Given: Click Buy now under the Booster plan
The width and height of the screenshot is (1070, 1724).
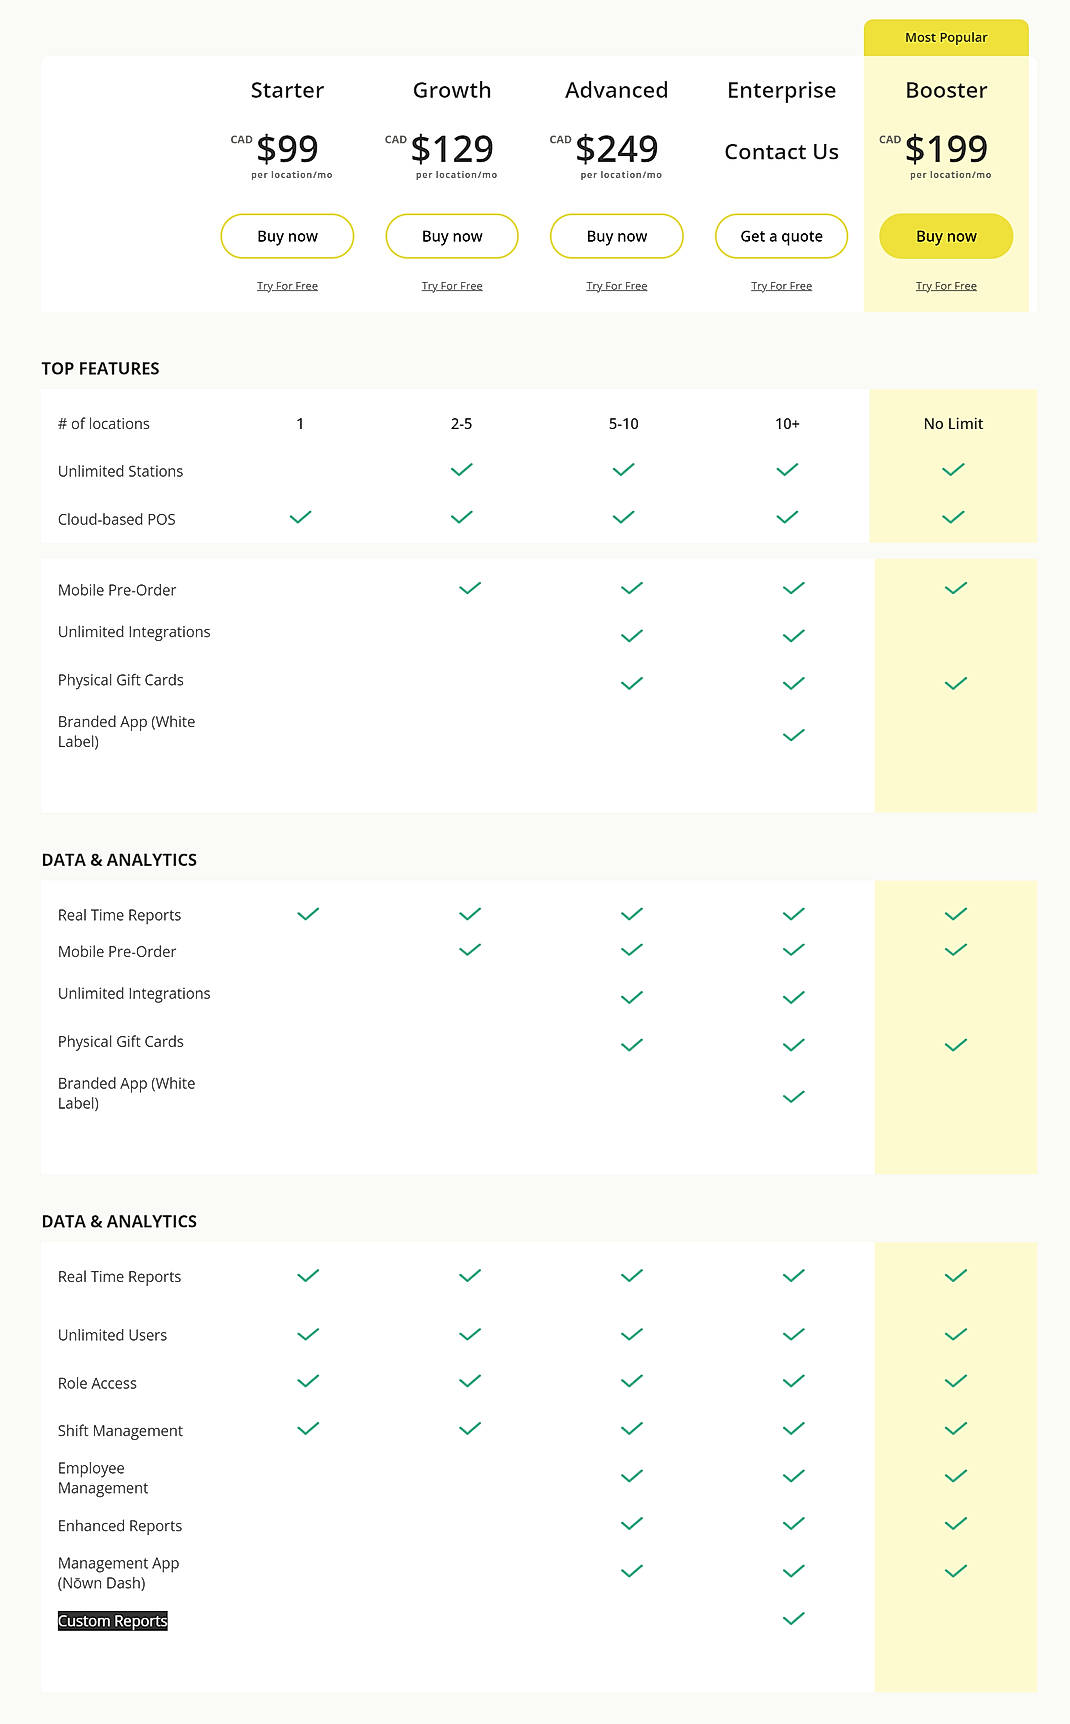Looking at the screenshot, I should 945,236.
